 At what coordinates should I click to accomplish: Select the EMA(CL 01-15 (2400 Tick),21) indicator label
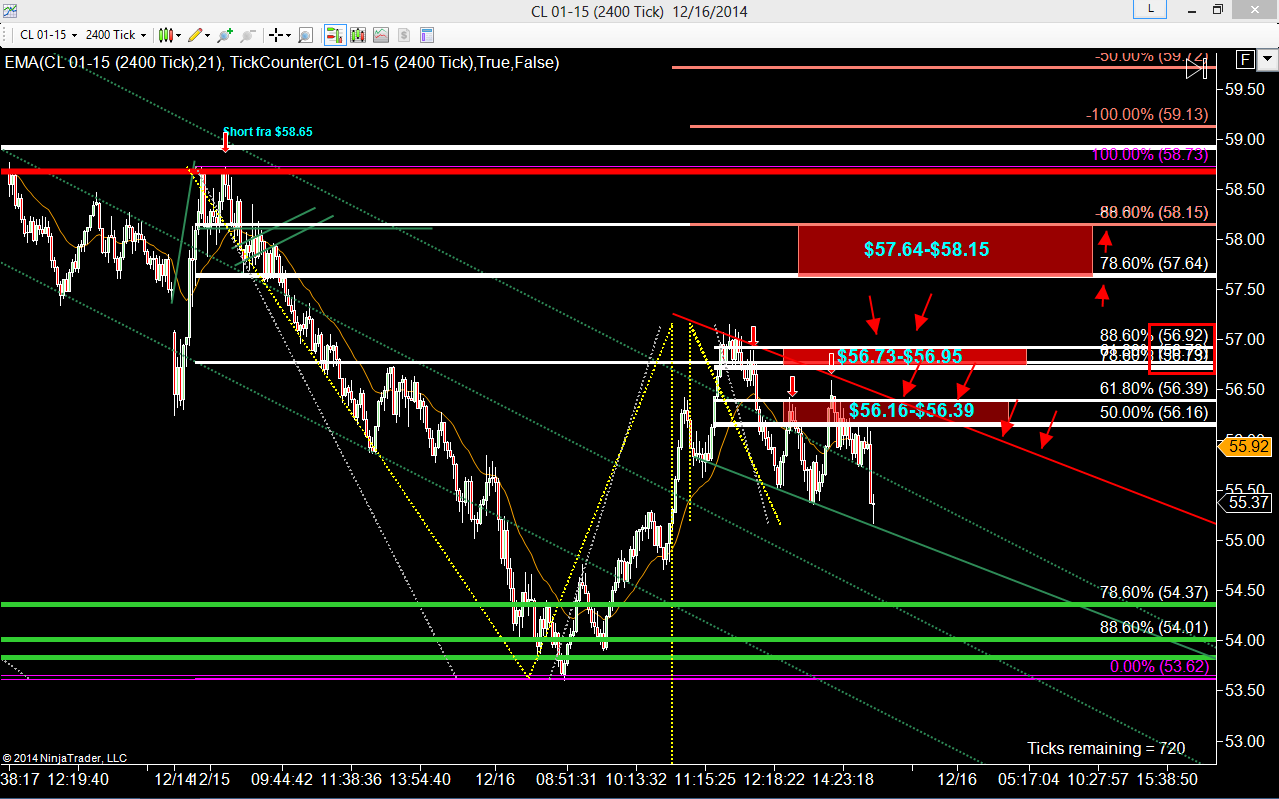pos(112,62)
